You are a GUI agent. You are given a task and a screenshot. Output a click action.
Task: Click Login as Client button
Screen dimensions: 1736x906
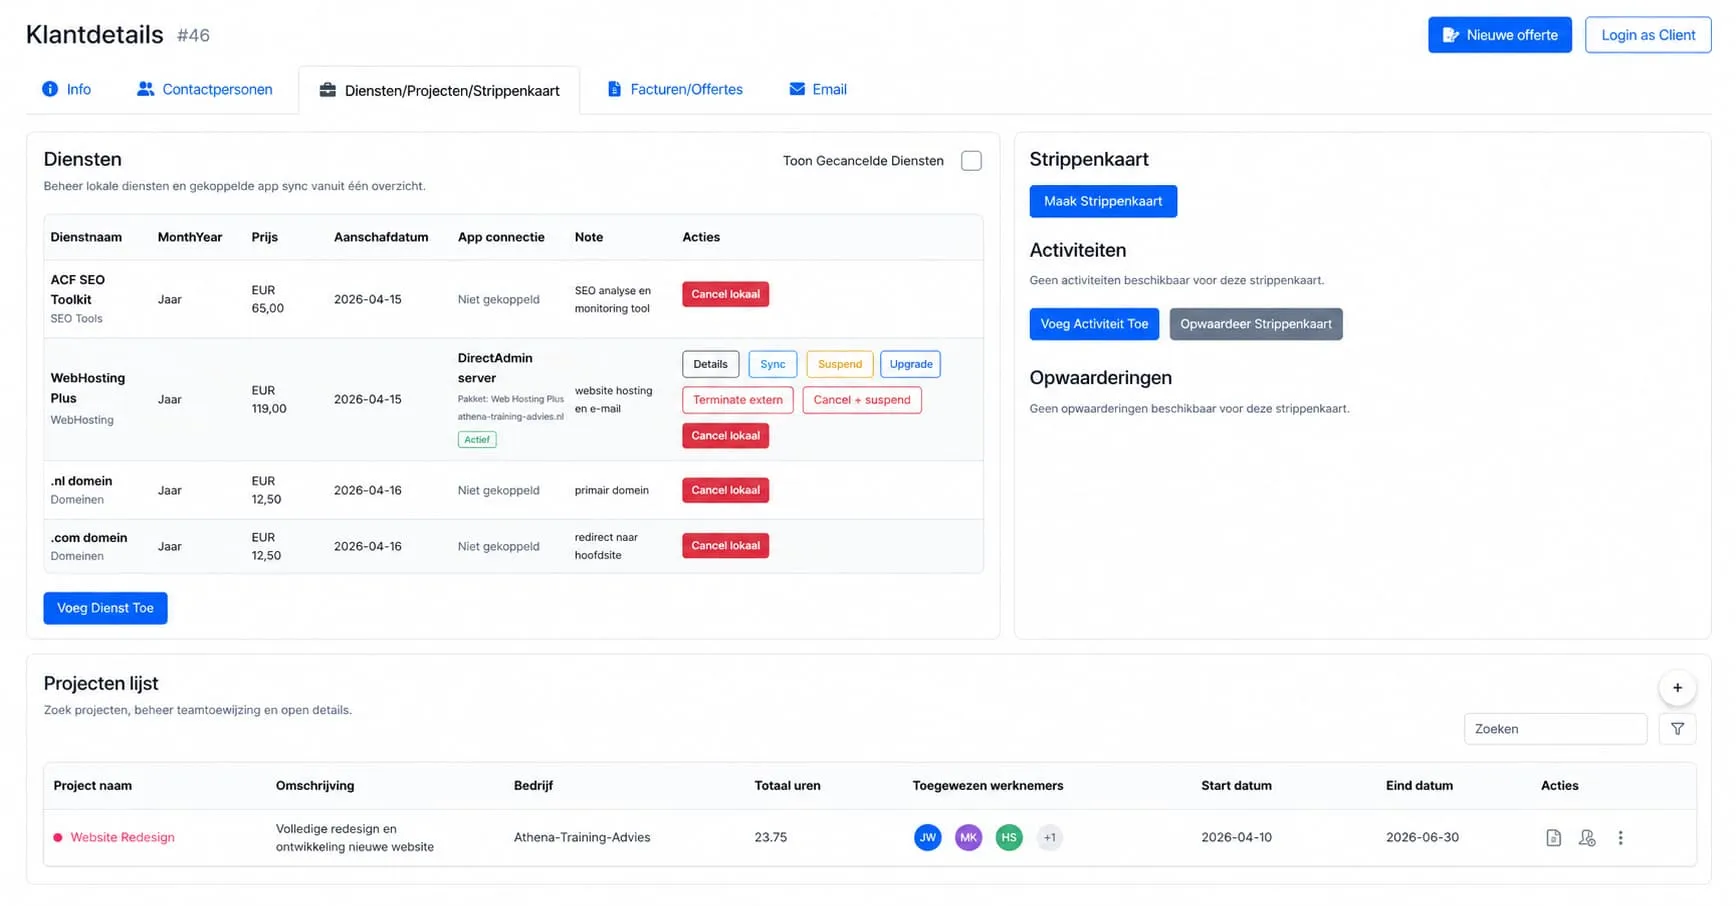click(1648, 35)
